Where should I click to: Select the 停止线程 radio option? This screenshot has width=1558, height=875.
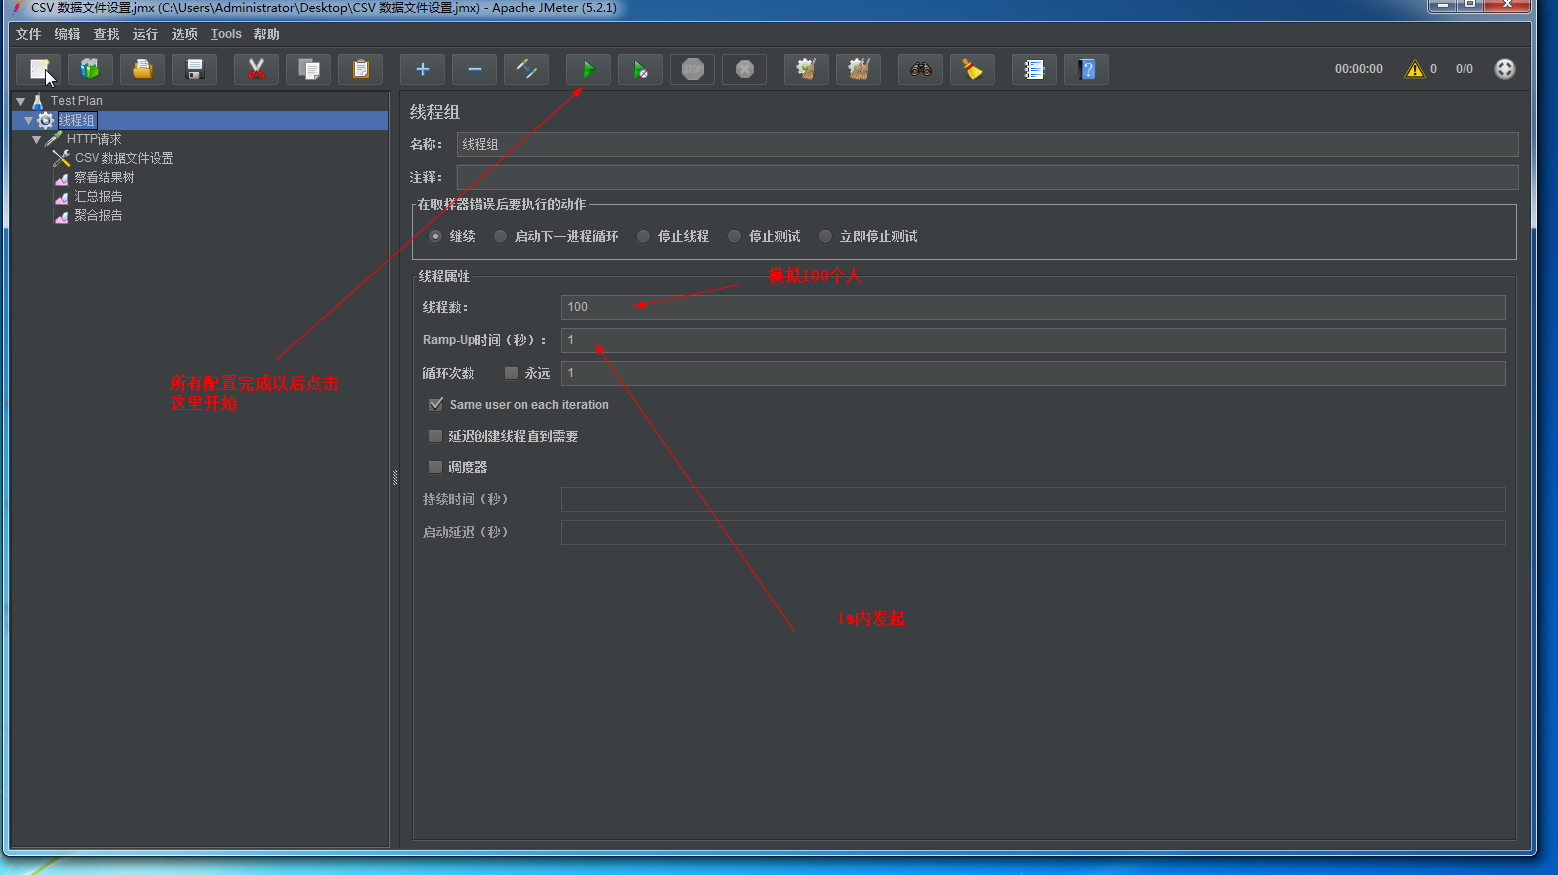[x=644, y=237]
